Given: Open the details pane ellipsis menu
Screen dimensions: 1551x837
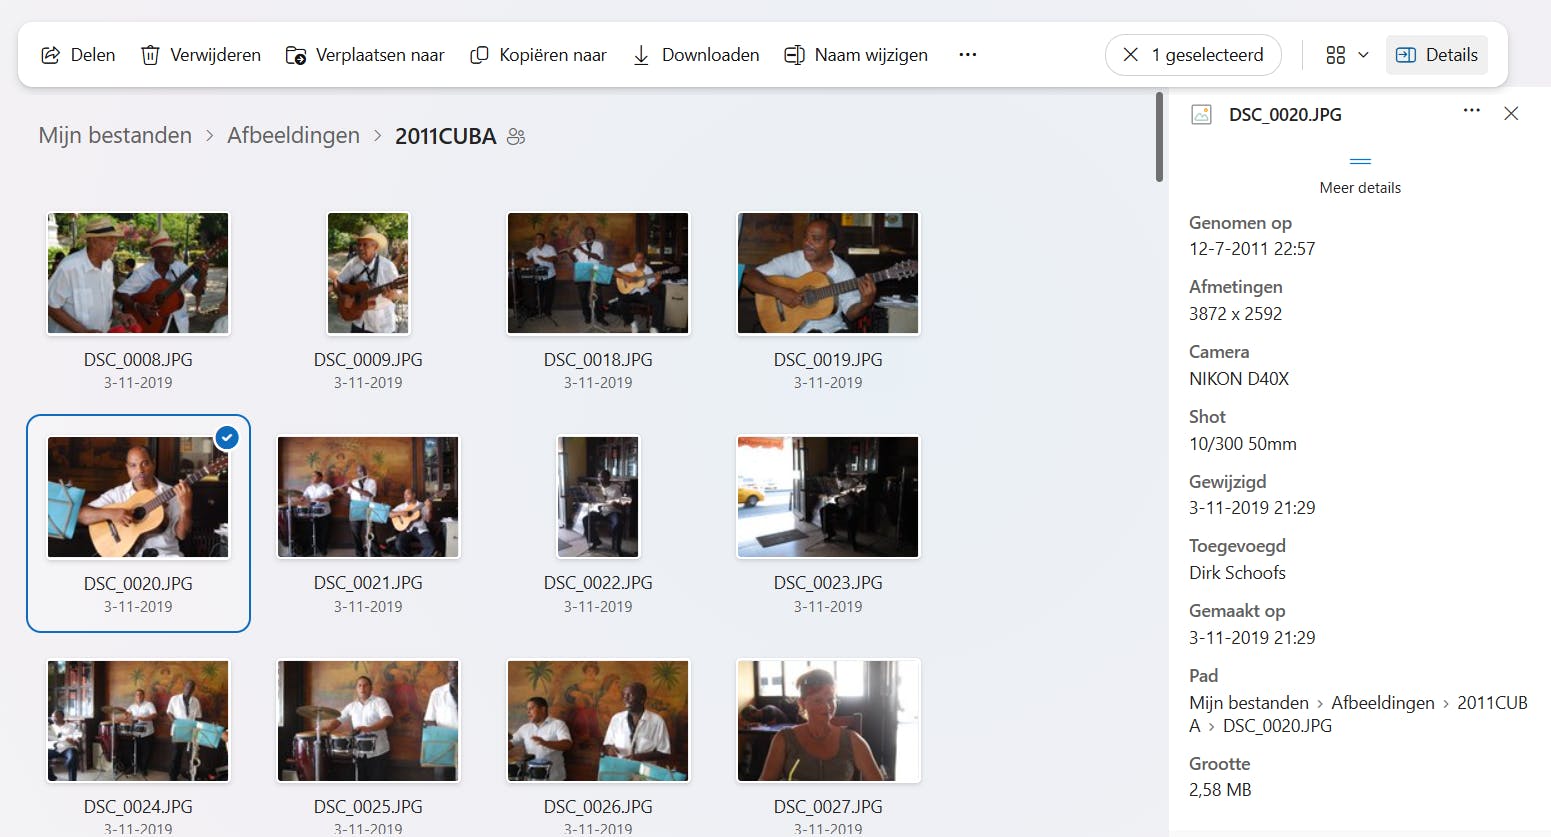Looking at the screenshot, I should click(x=1471, y=110).
